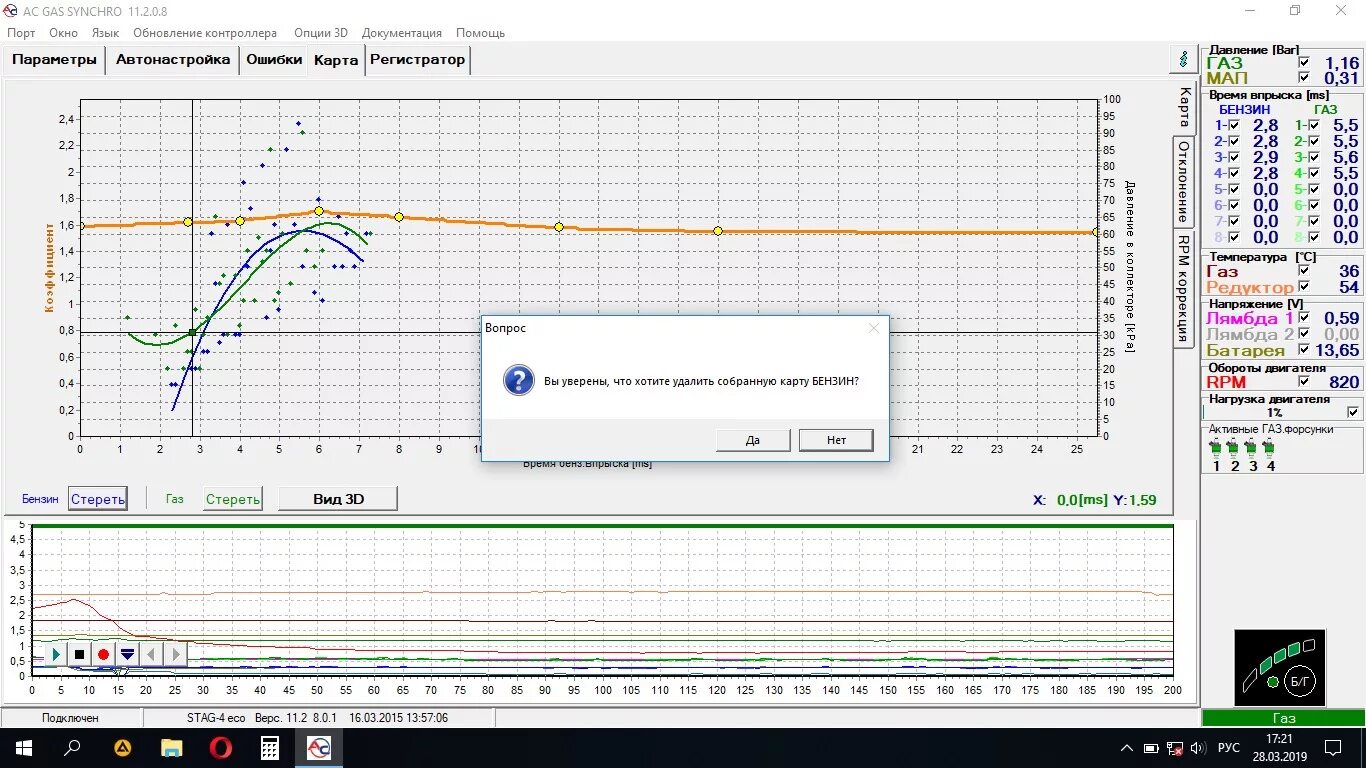
Task: Click Стереть next to Газ
Action: click(x=233, y=499)
